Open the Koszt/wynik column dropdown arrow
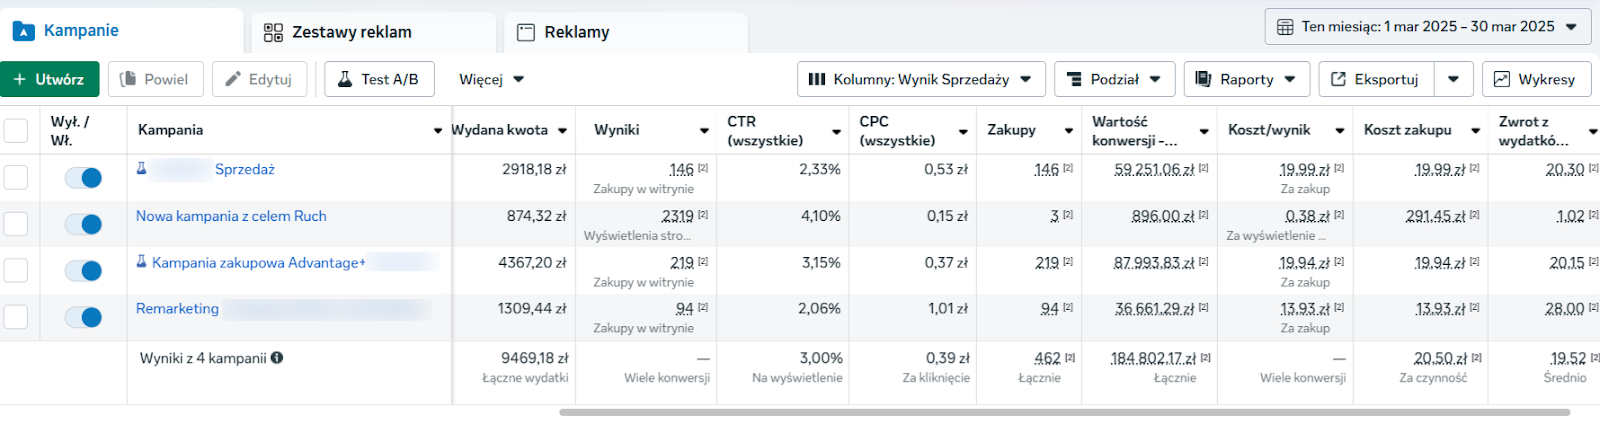The image size is (1600, 424). click(x=1339, y=131)
